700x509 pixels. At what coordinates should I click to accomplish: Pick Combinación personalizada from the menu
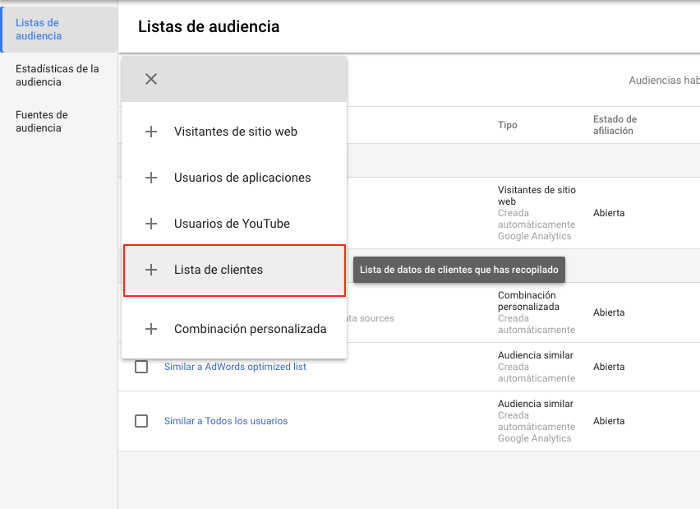coord(250,329)
